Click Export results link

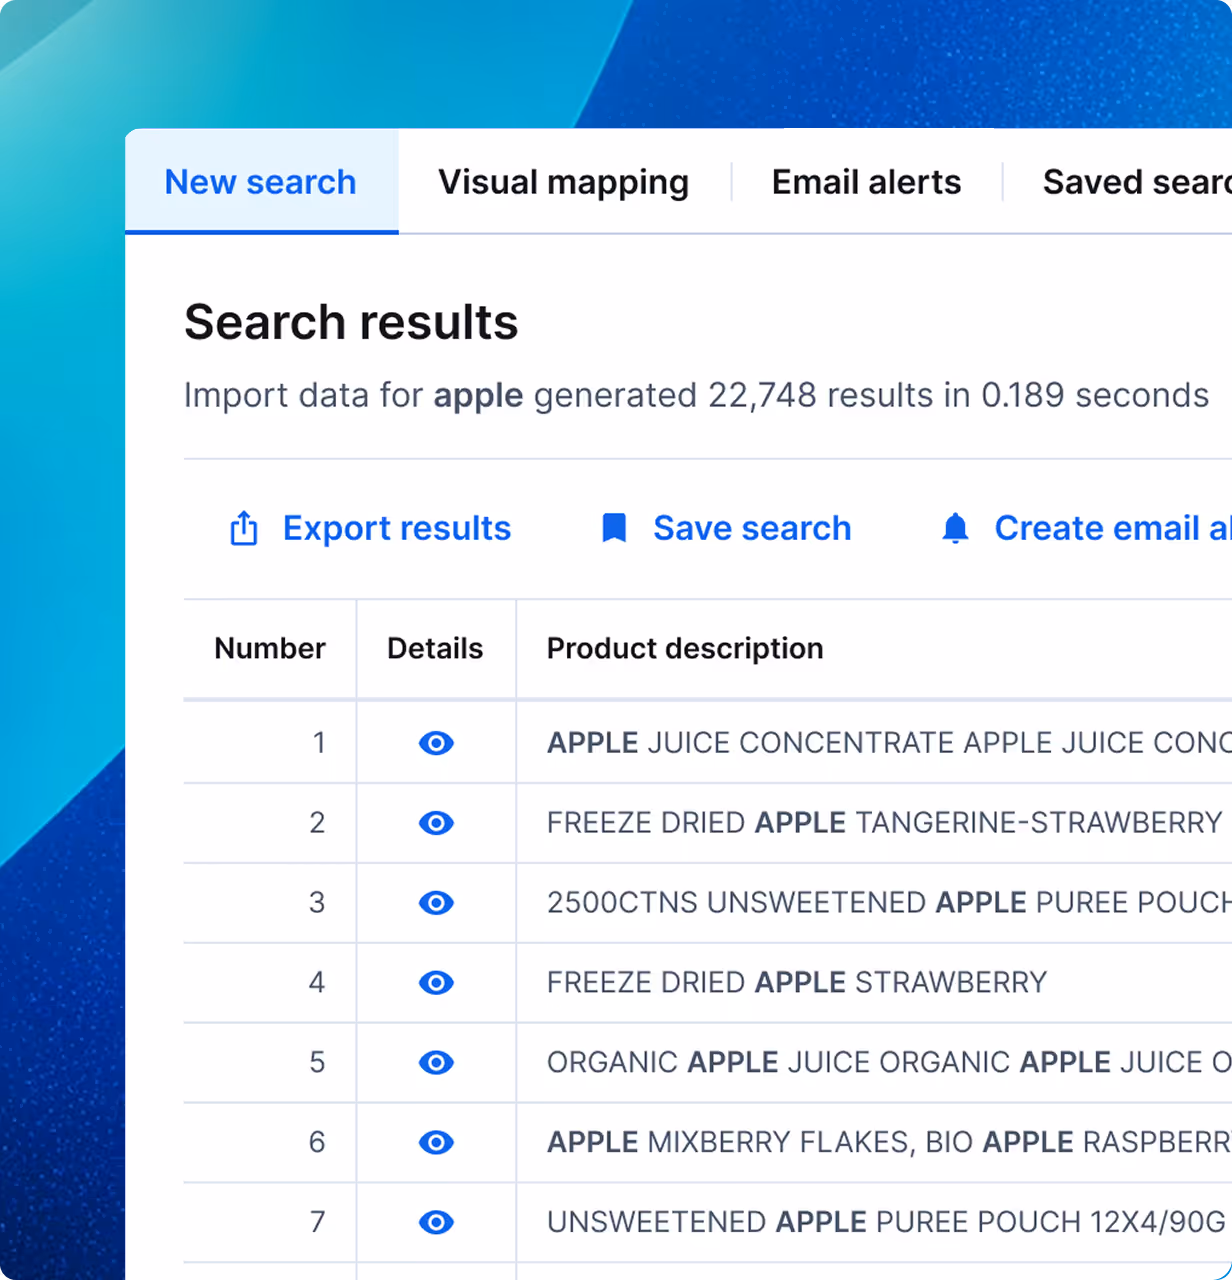click(397, 528)
